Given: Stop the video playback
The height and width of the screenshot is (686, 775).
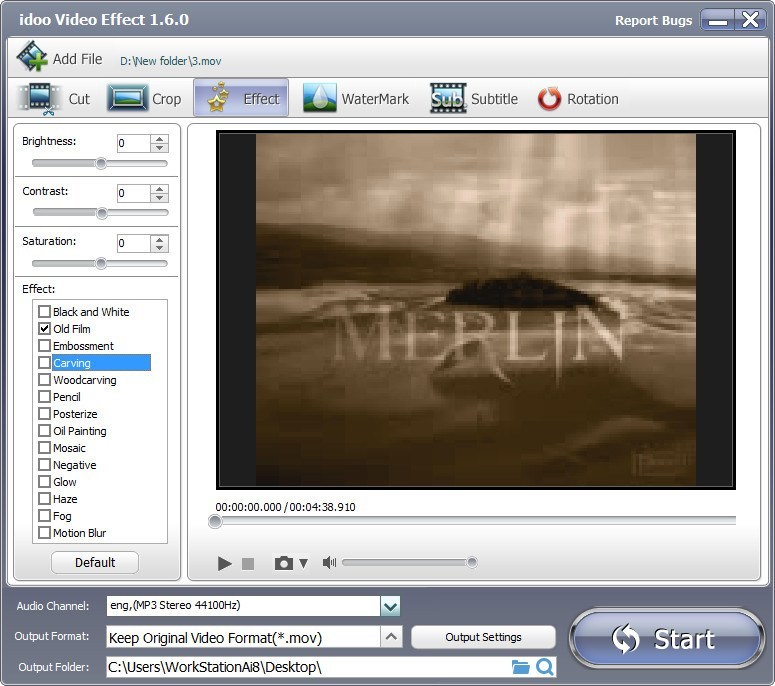Looking at the screenshot, I should pos(248,563).
